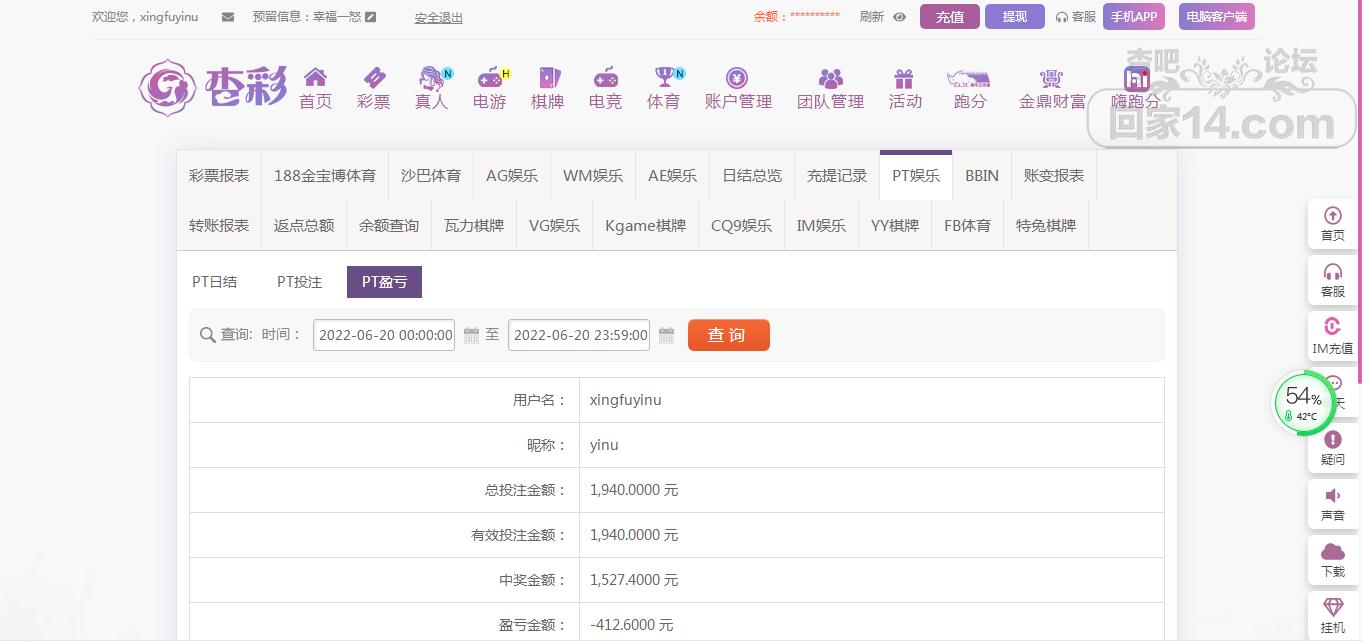Screen dimensions: 1362x643
Task: Open the e-sports (电竞) gamepad icon
Action: (x=605, y=78)
